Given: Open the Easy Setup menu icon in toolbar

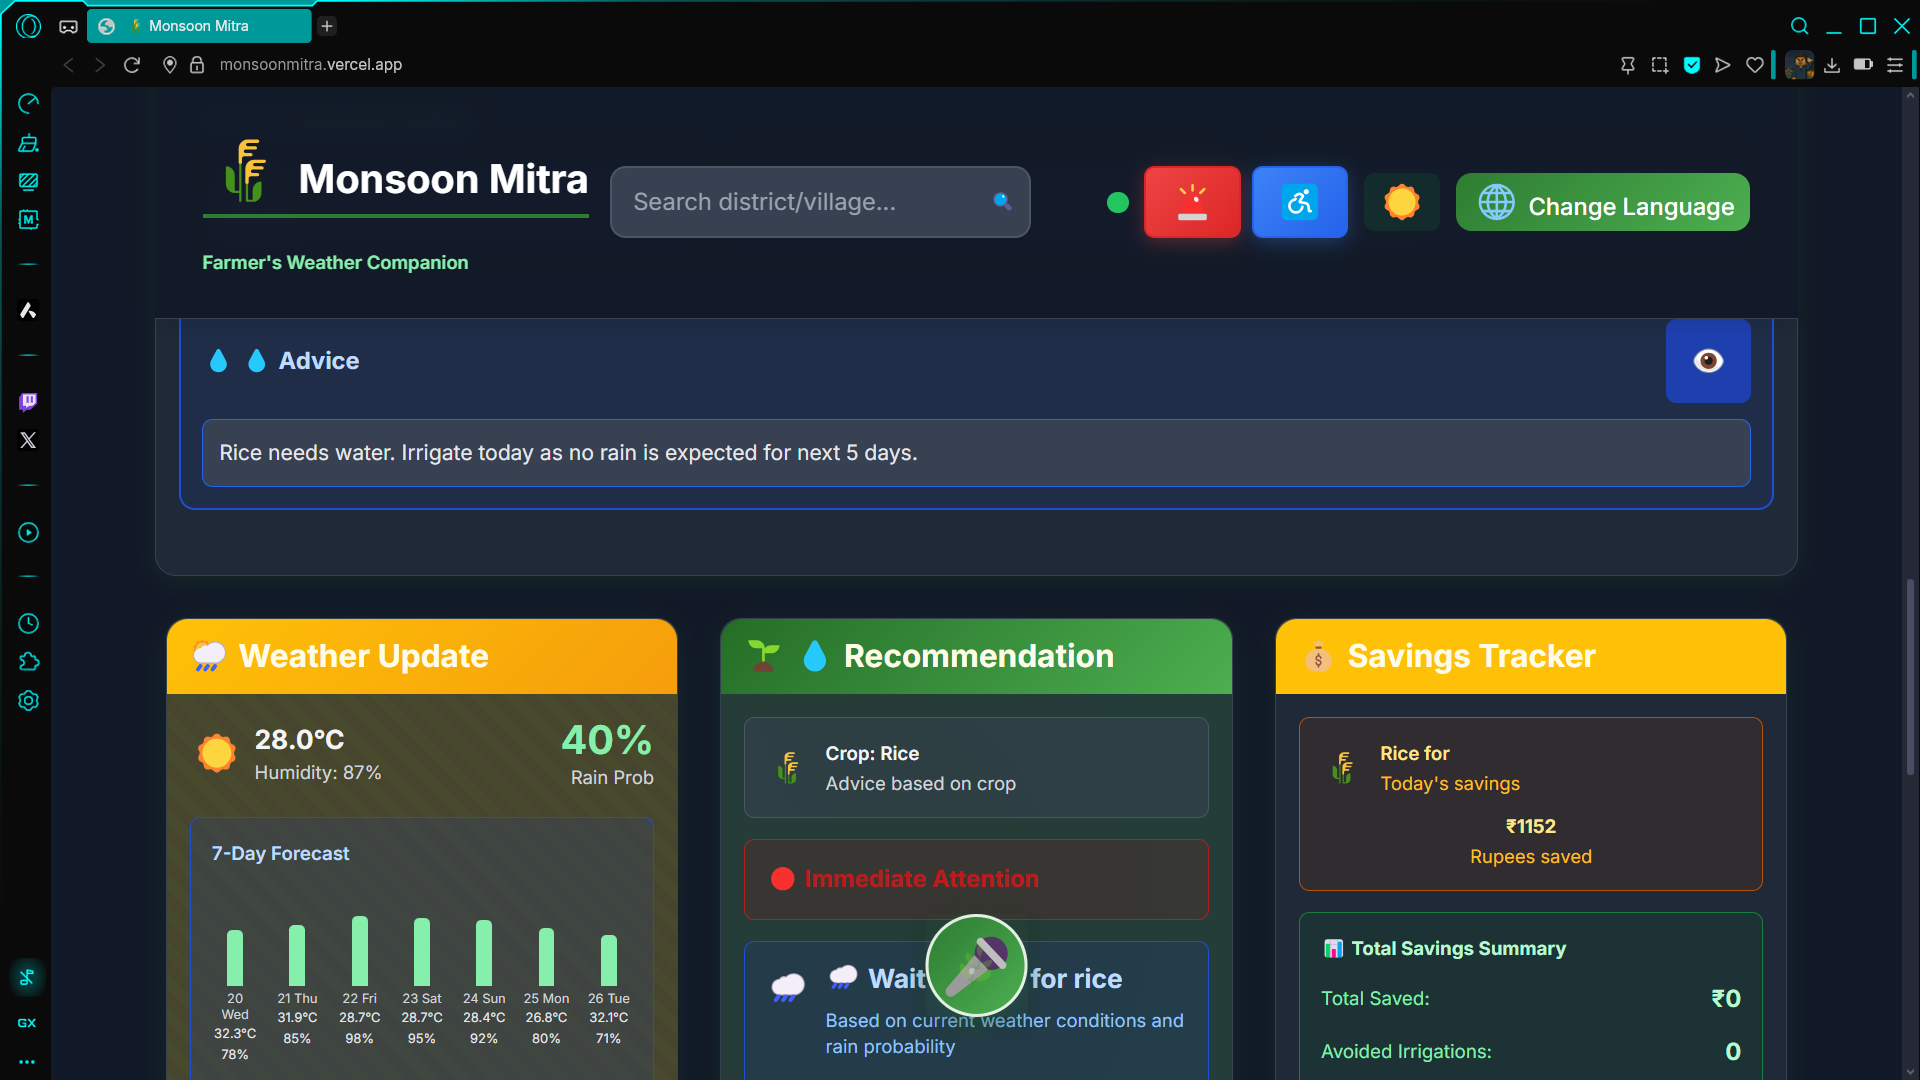Looking at the screenshot, I should click(x=1895, y=65).
